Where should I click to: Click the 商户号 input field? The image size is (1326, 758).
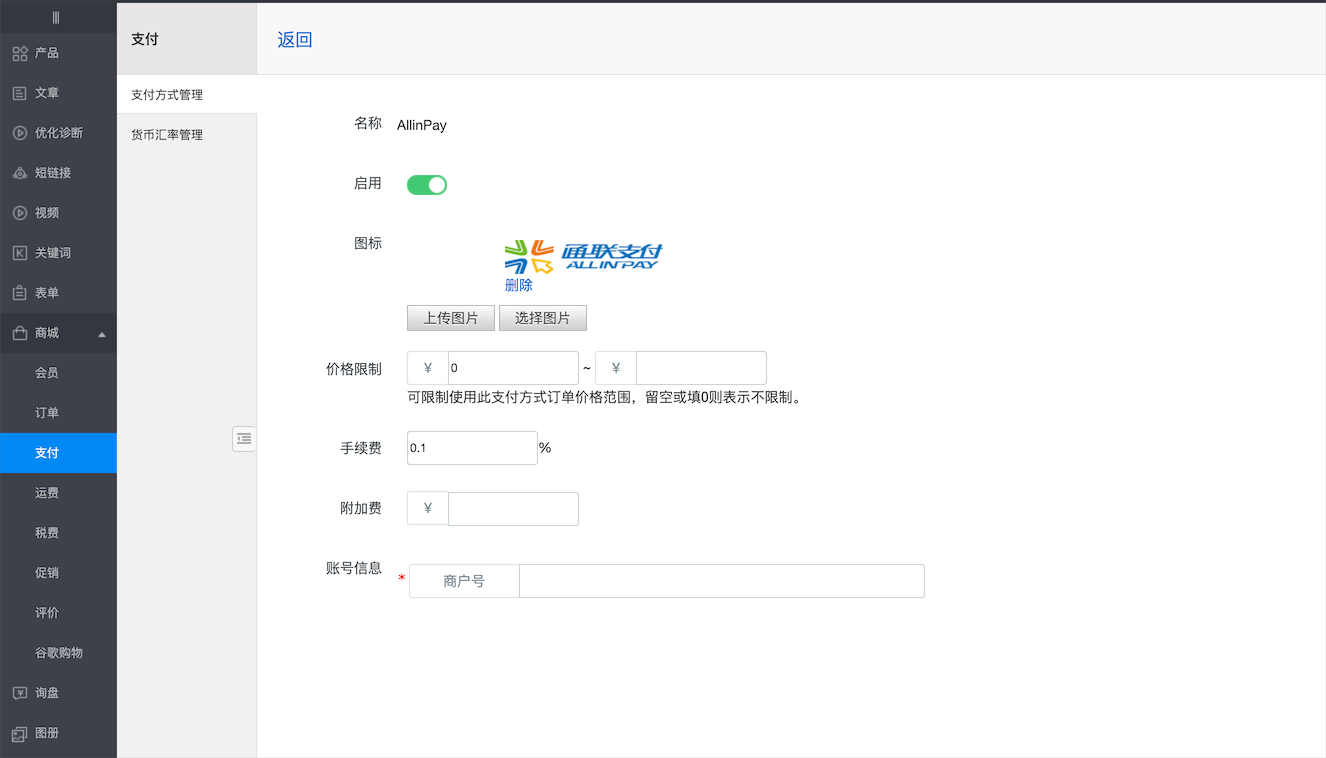[721, 581]
